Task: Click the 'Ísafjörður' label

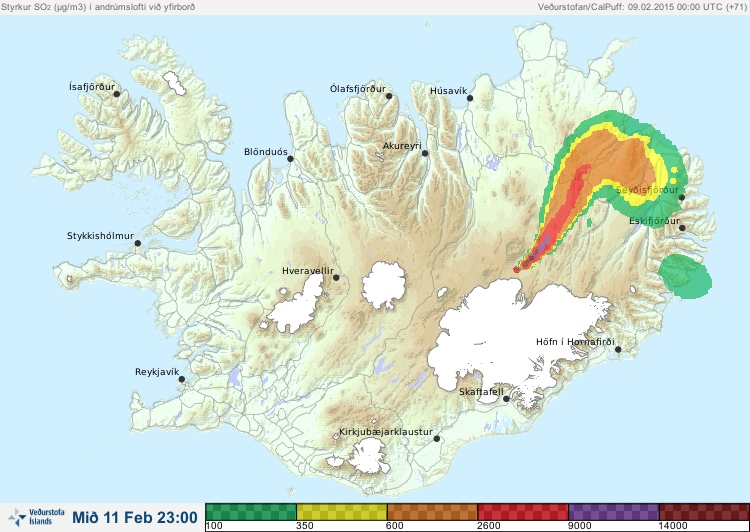Action: pyautogui.click(x=92, y=87)
